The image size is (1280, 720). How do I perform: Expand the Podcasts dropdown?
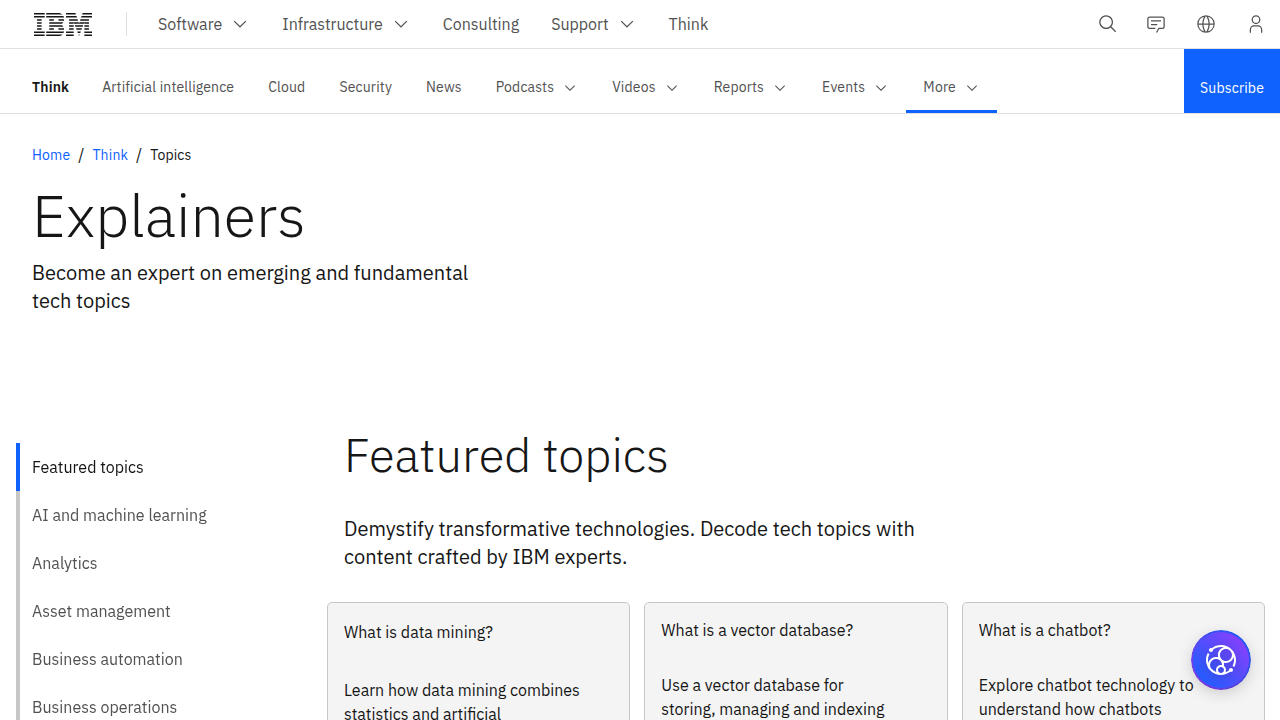click(536, 87)
